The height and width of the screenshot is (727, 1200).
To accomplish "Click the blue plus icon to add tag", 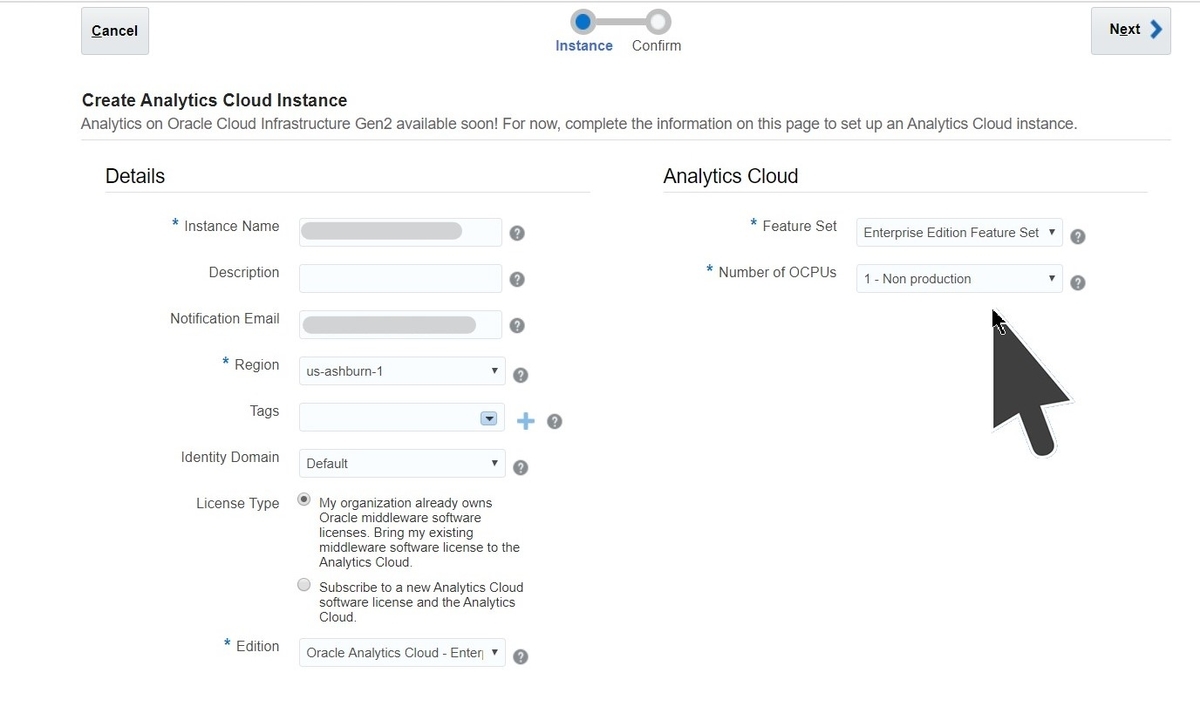I will [x=525, y=421].
